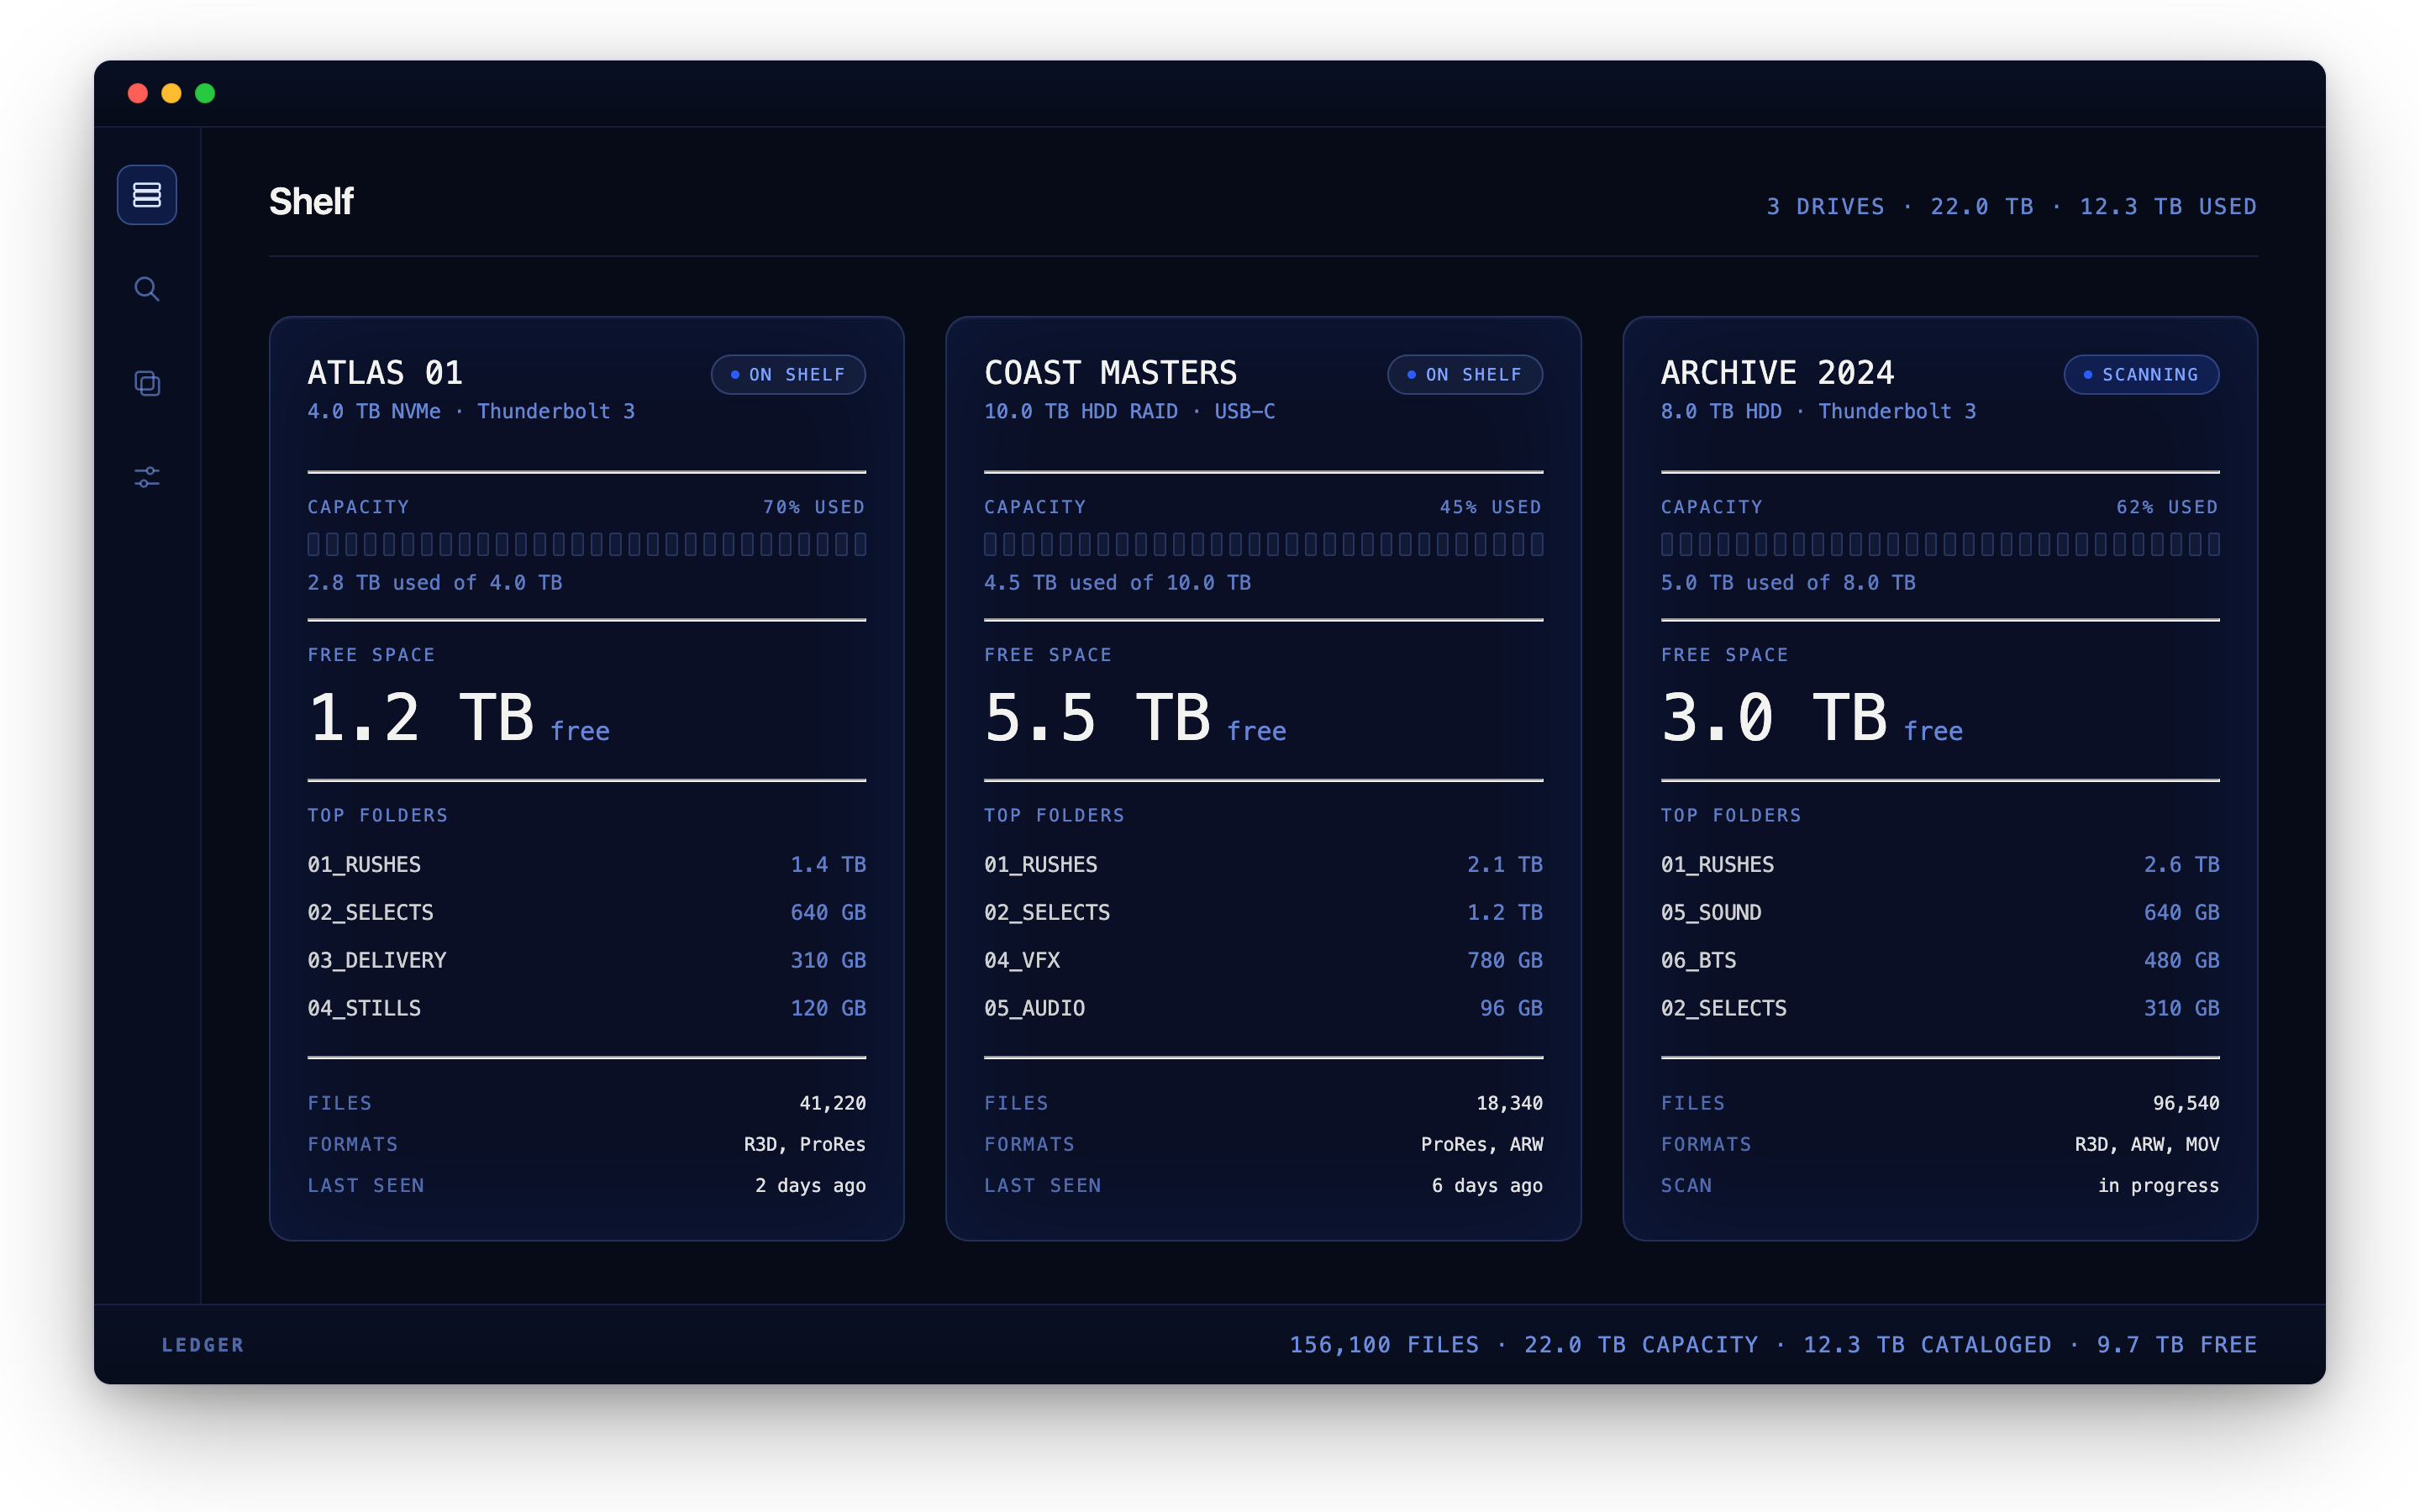Open 03_DELIVERY folder row

pyautogui.click(x=587, y=960)
